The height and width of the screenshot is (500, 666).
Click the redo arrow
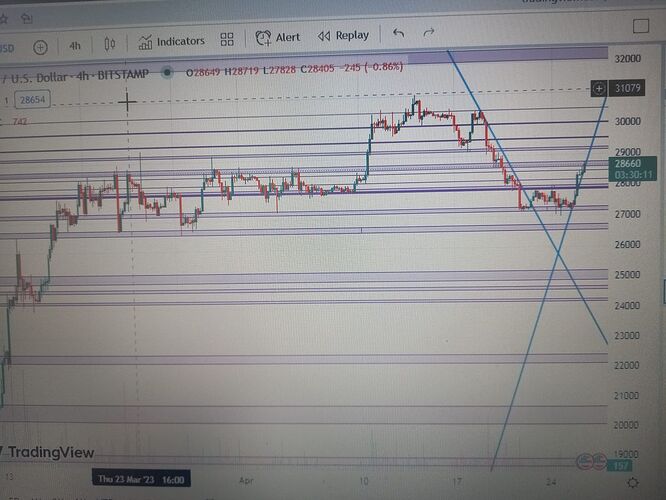[x=429, y=32]
